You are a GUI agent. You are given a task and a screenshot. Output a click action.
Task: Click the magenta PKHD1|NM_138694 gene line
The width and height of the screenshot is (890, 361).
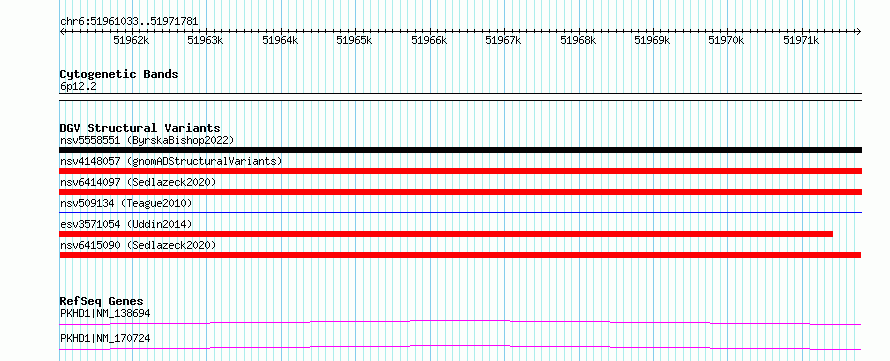coord(460,322)
